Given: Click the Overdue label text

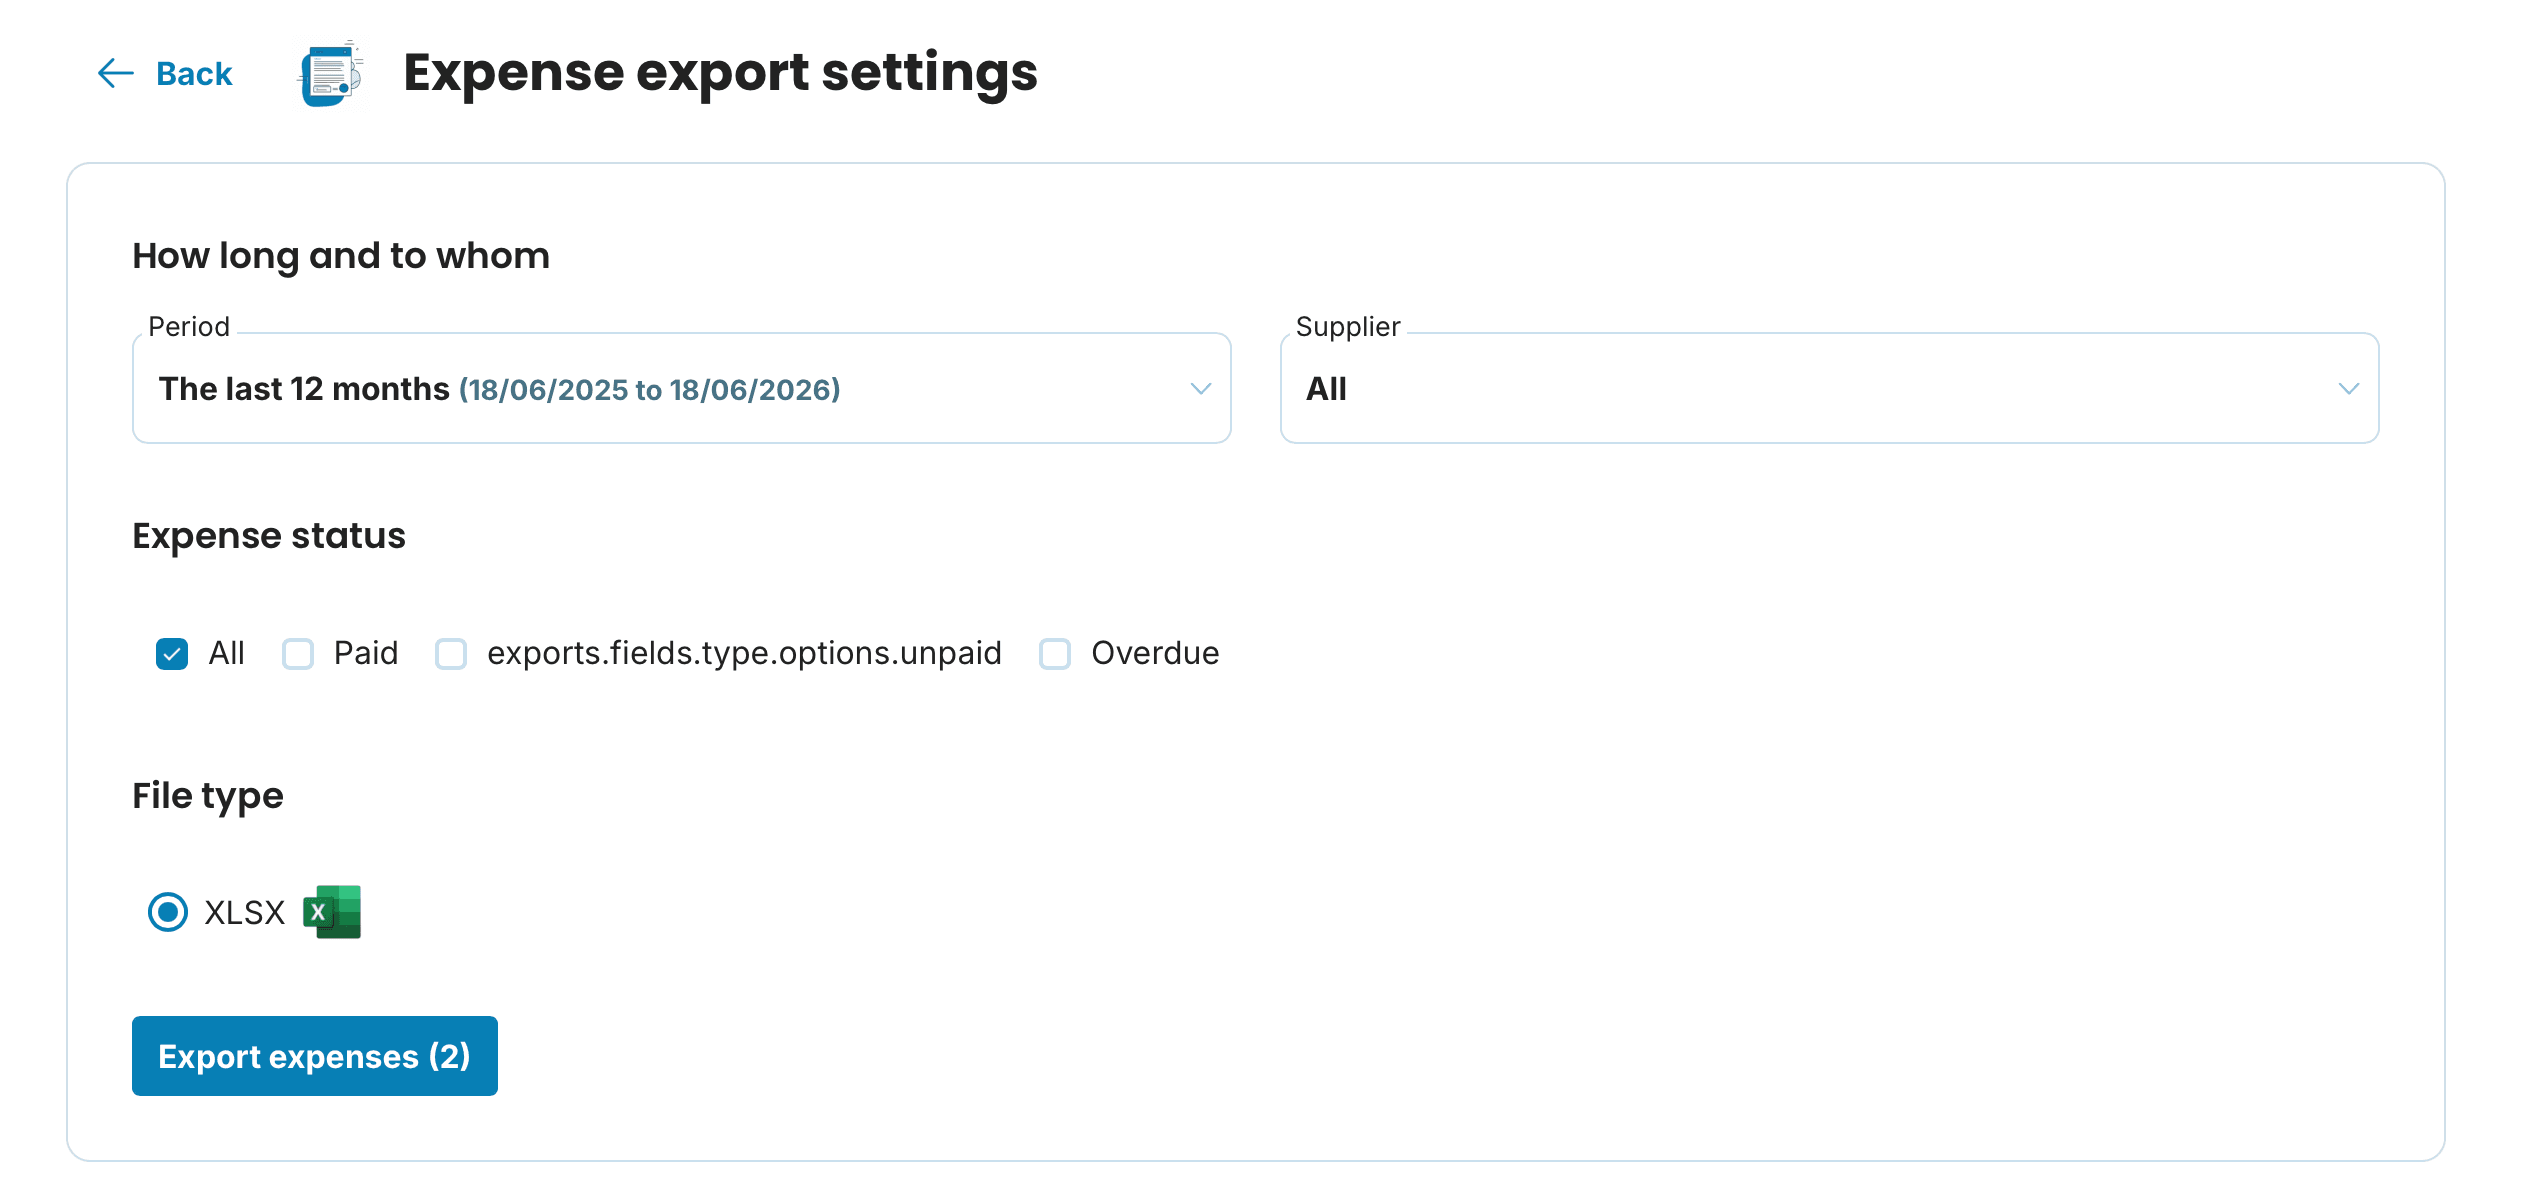Looking at the screenshot, I should coord(1155,653).
